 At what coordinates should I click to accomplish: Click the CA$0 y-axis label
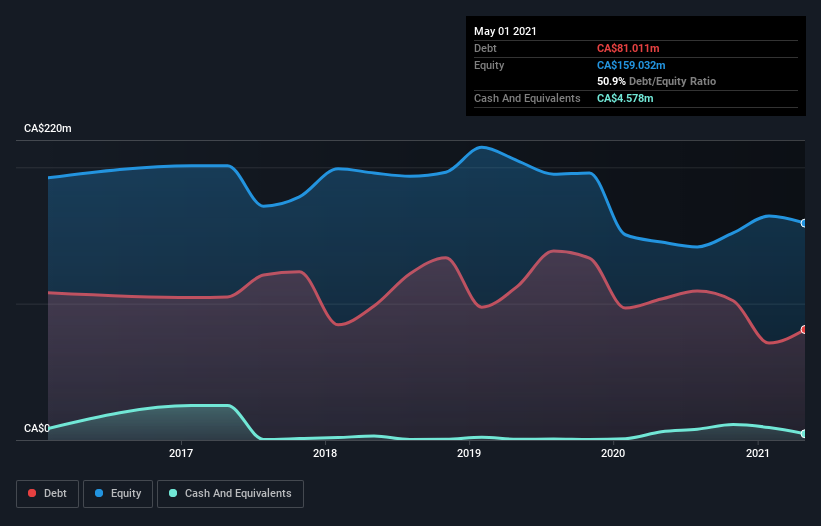37,428
